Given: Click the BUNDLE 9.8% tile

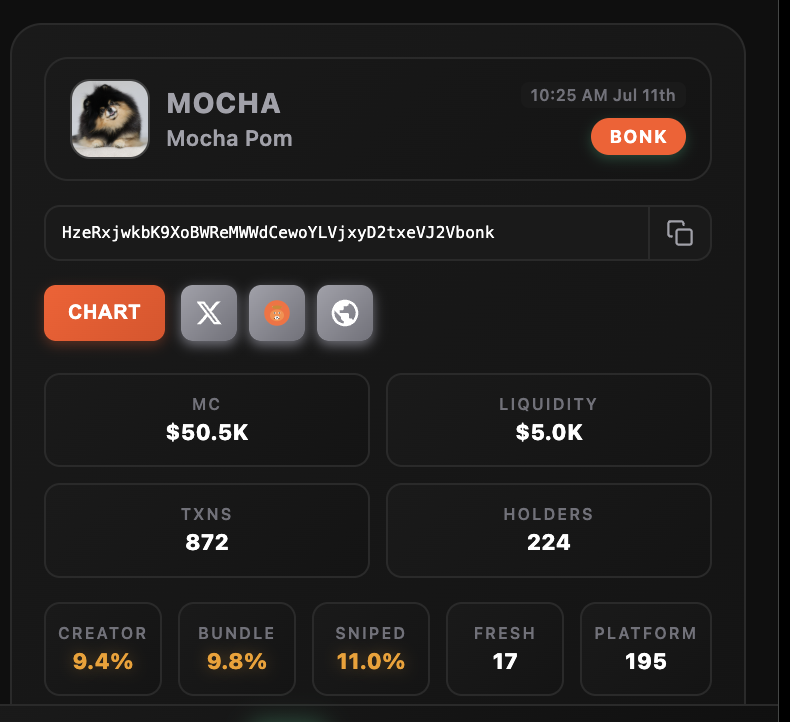Looking at the screenshot, I should click(x=237, y=649).
